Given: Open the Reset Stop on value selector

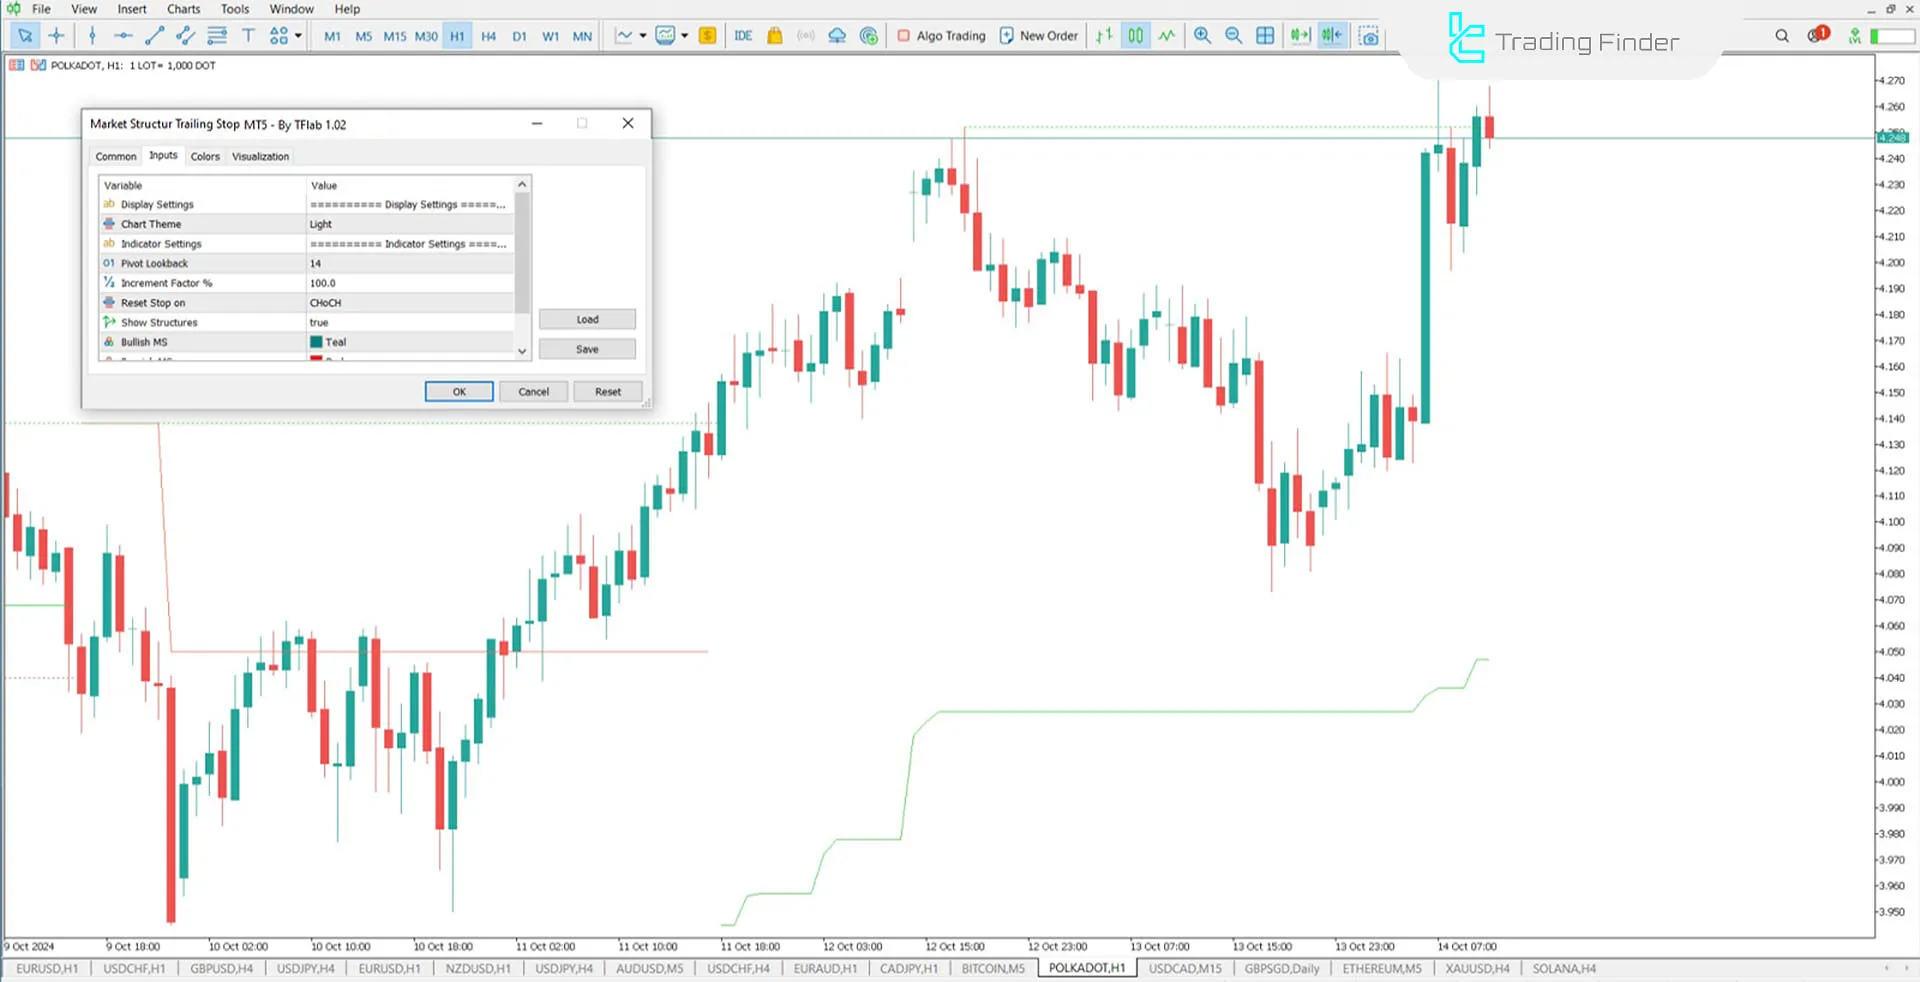Looking at the screenshot, I should [x=410, y=302].
